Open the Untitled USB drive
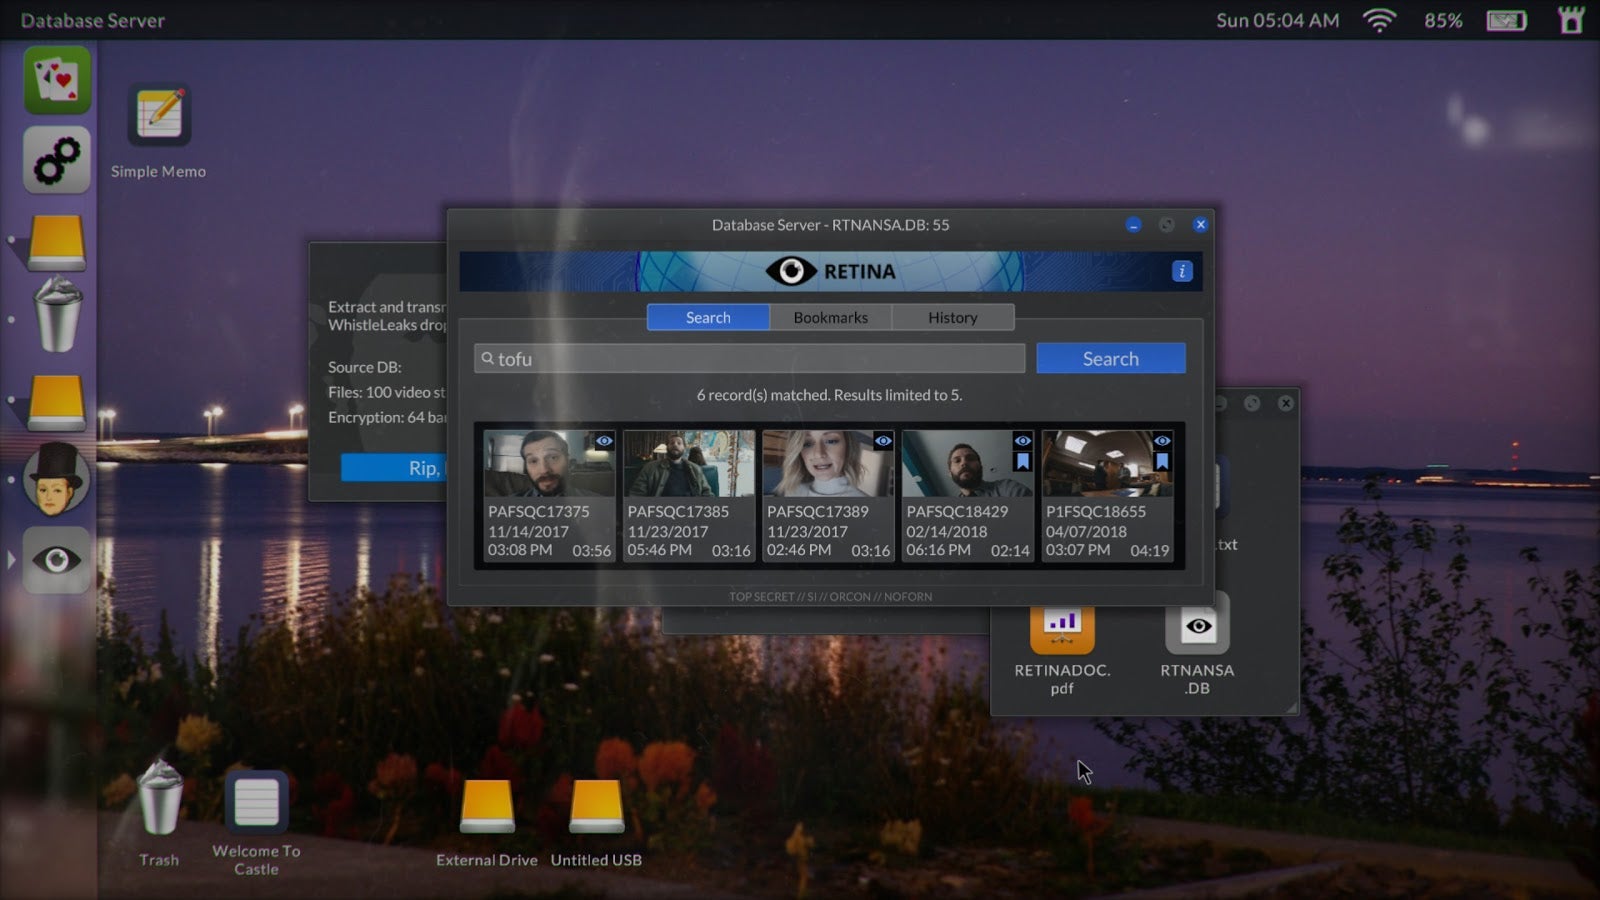The width and height of the screenshot is (1600, 900). [x=596, y=806]
